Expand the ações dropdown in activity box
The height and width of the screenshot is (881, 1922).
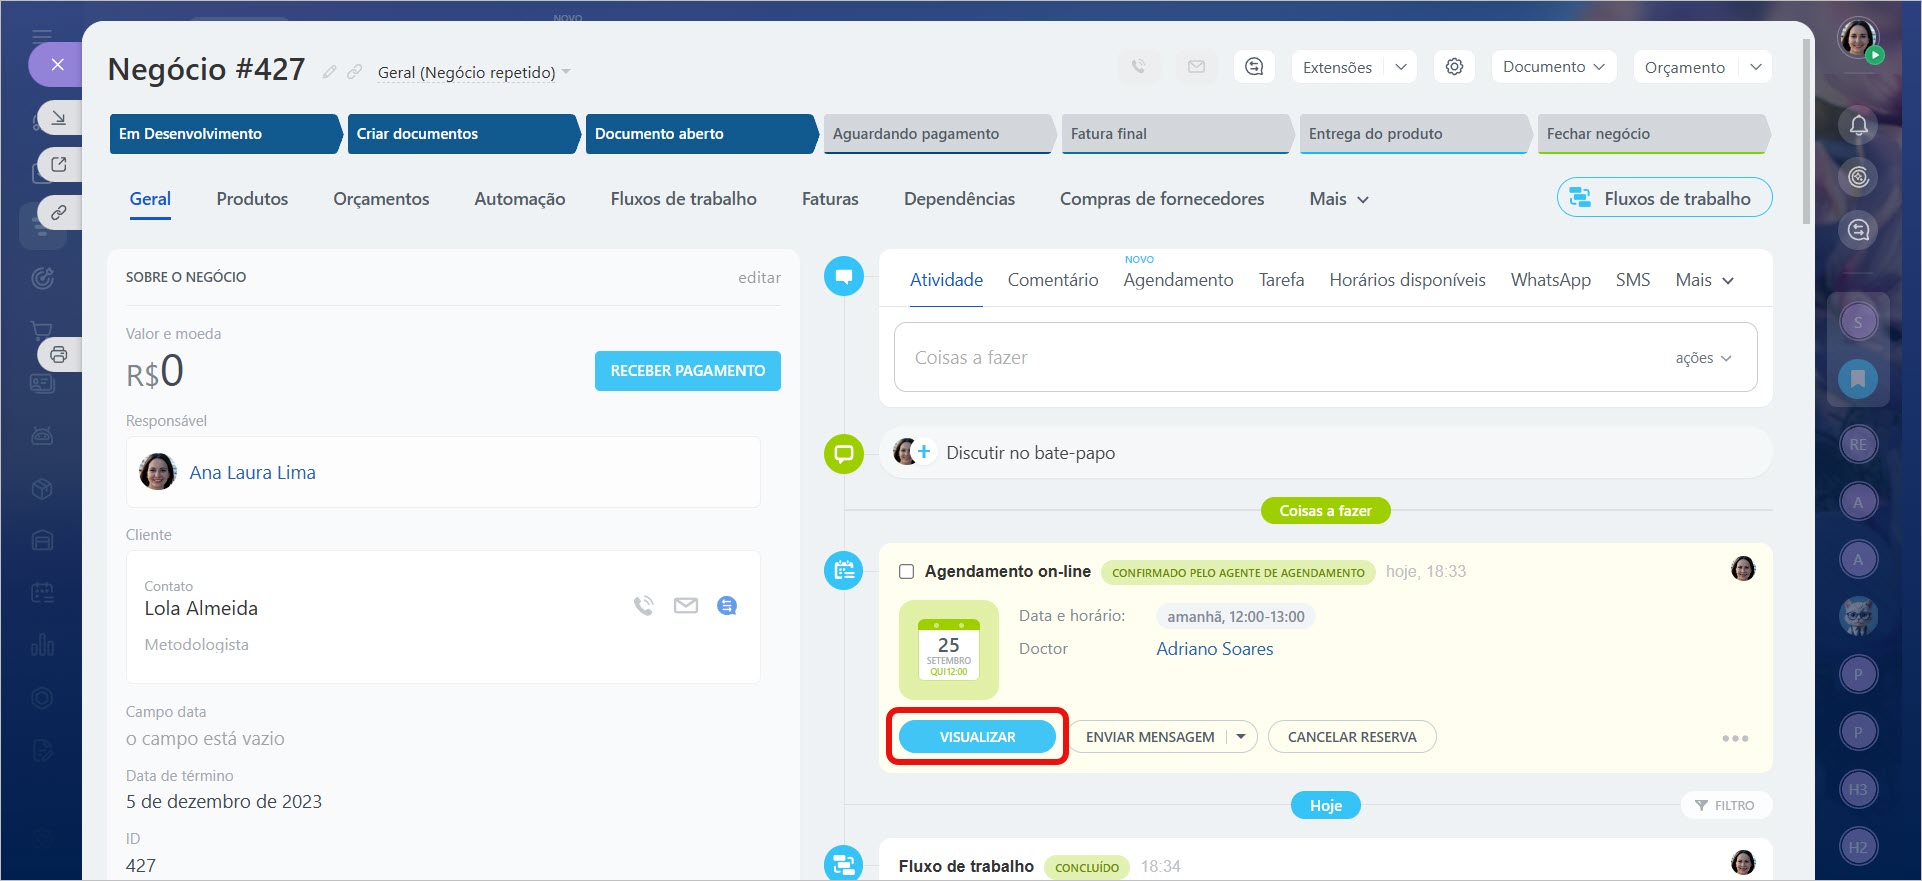click(x=1703, y=358)
